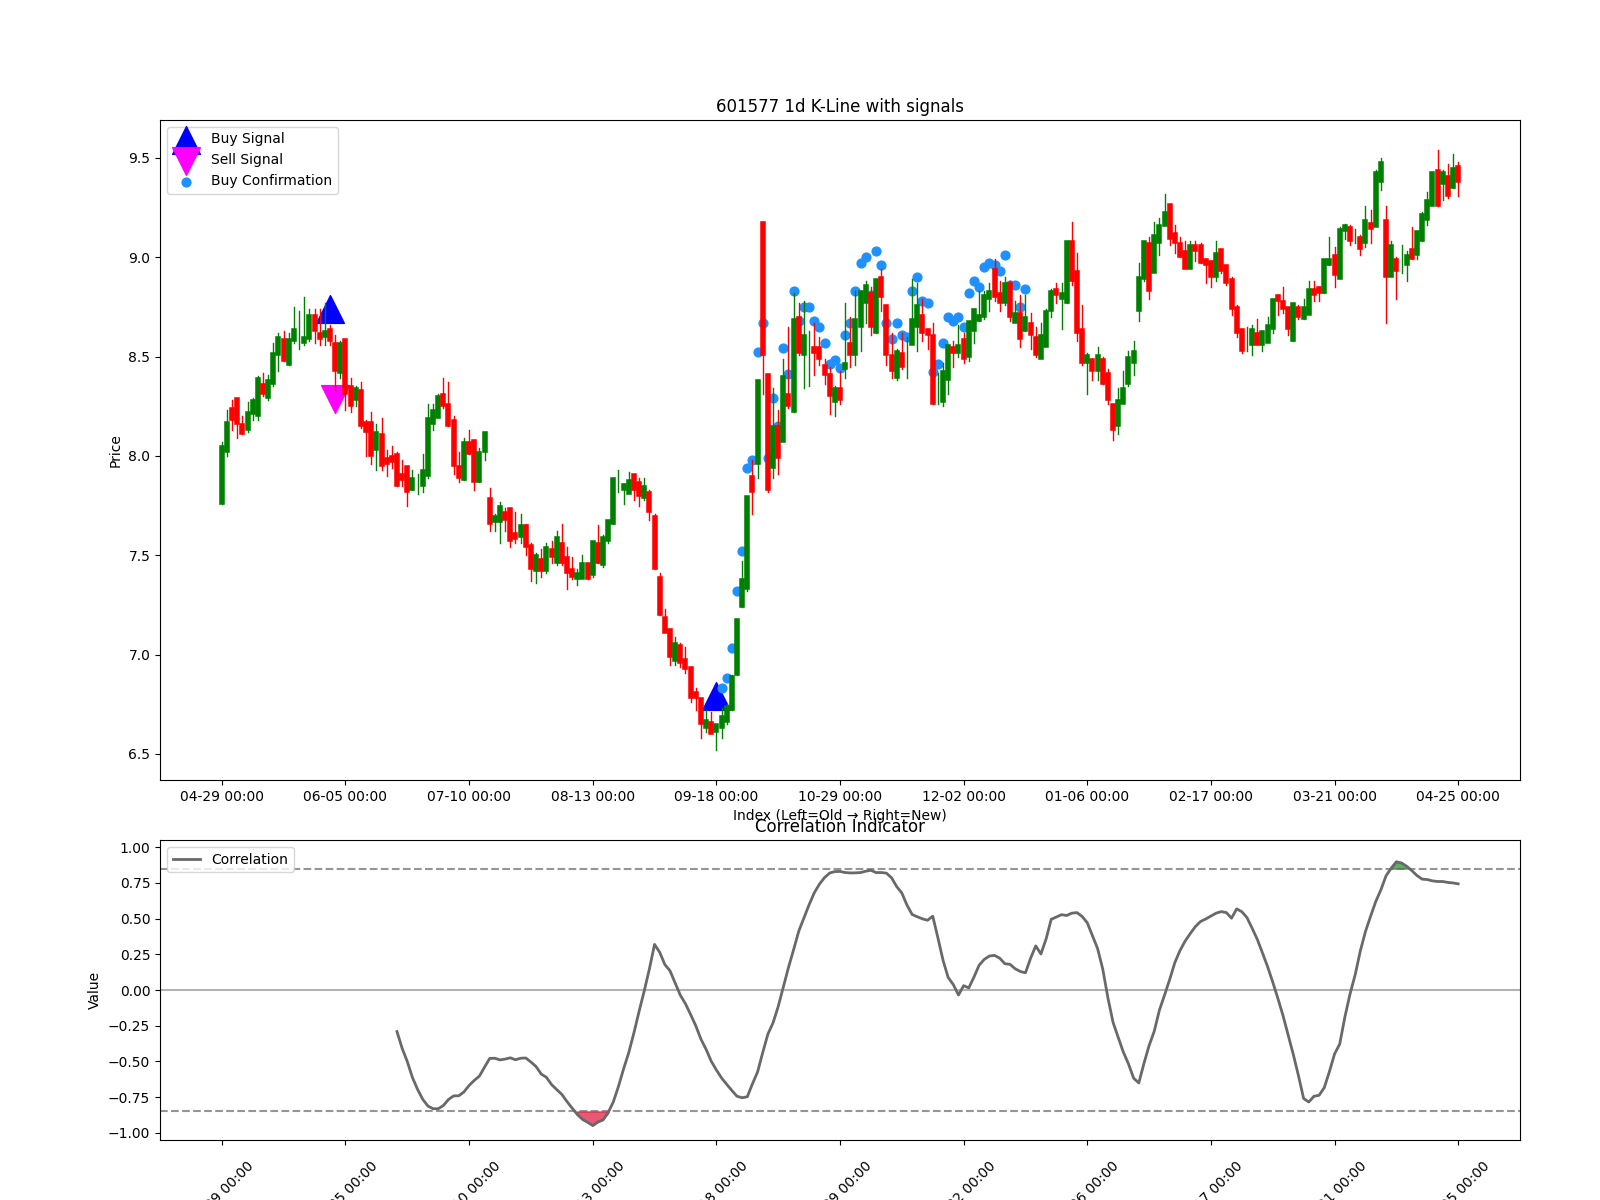Click the −0.50 correlation axis tick
Screen dimensions: 1600x1200
tap(129, 1063)
